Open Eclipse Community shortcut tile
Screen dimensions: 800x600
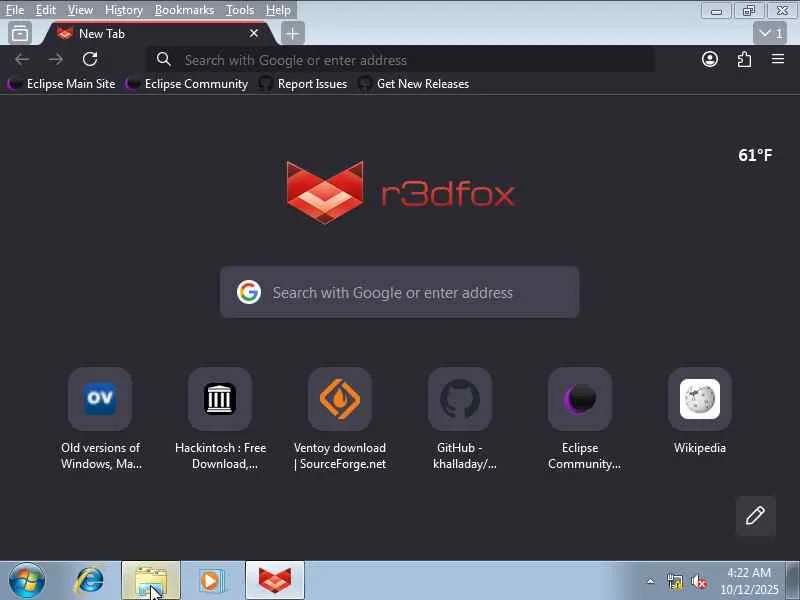580,398
